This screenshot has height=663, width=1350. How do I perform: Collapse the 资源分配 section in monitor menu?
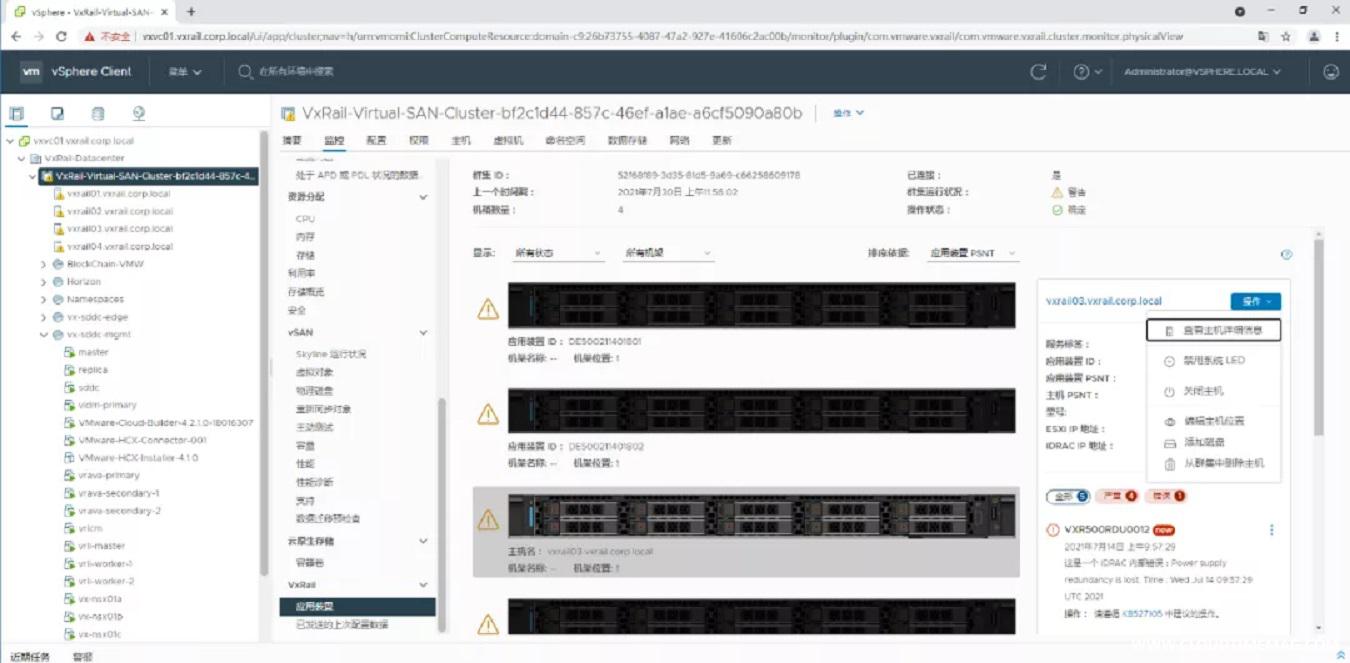coord(423,197)
